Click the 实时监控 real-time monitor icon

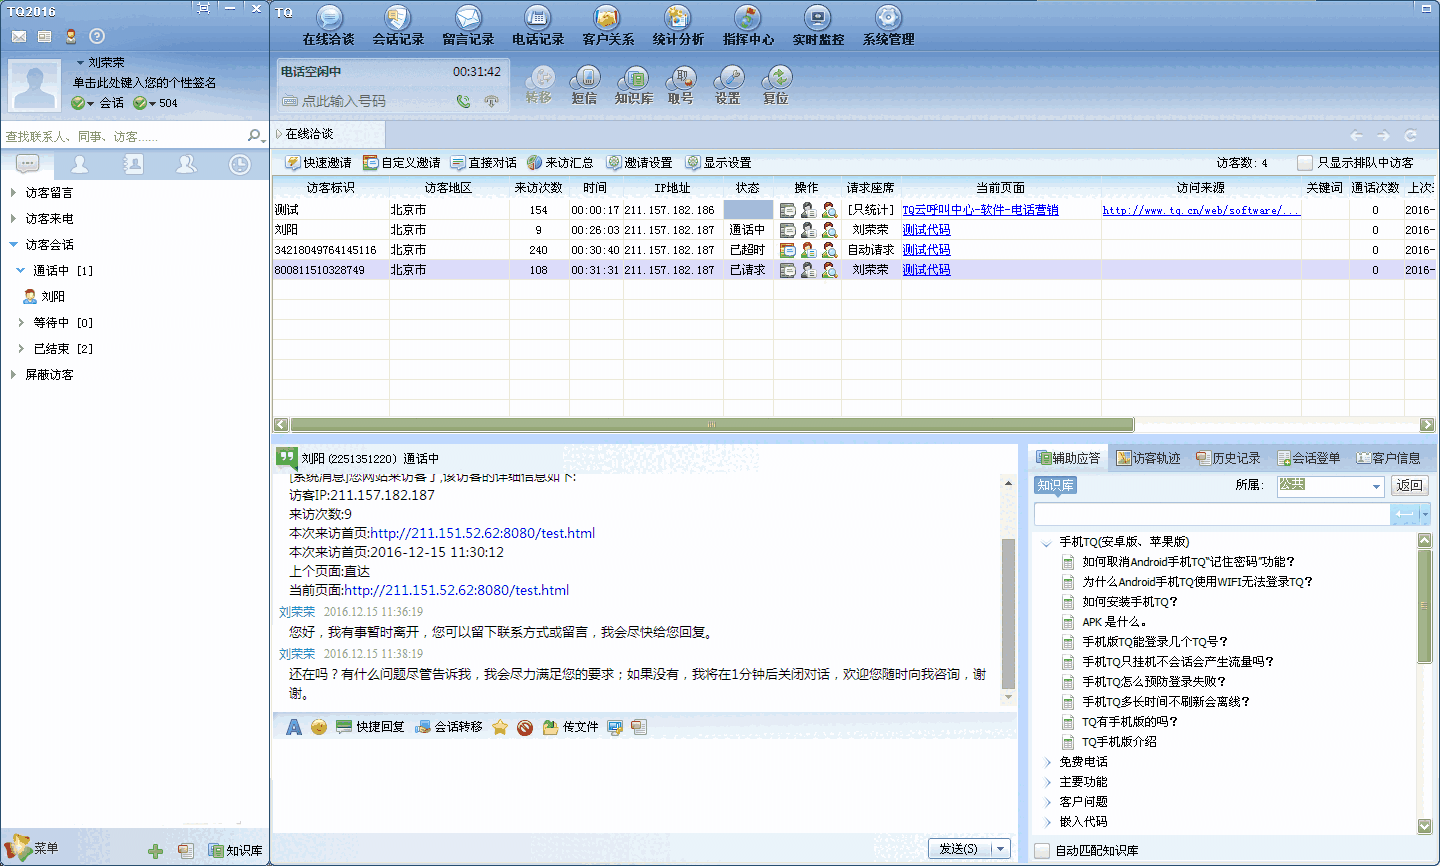(818, 25)
